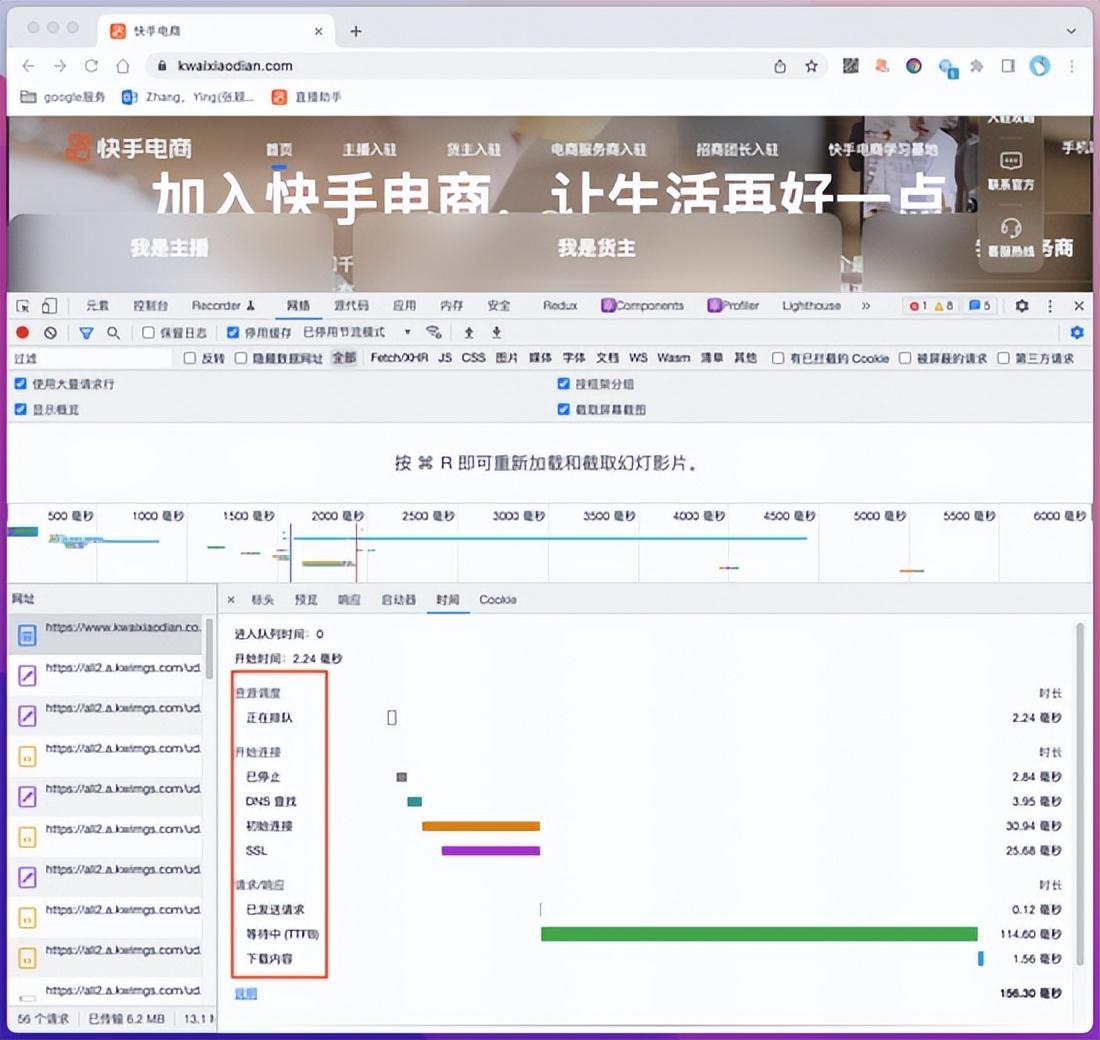Expand more DevTools tabs chevron

point(866,306)
